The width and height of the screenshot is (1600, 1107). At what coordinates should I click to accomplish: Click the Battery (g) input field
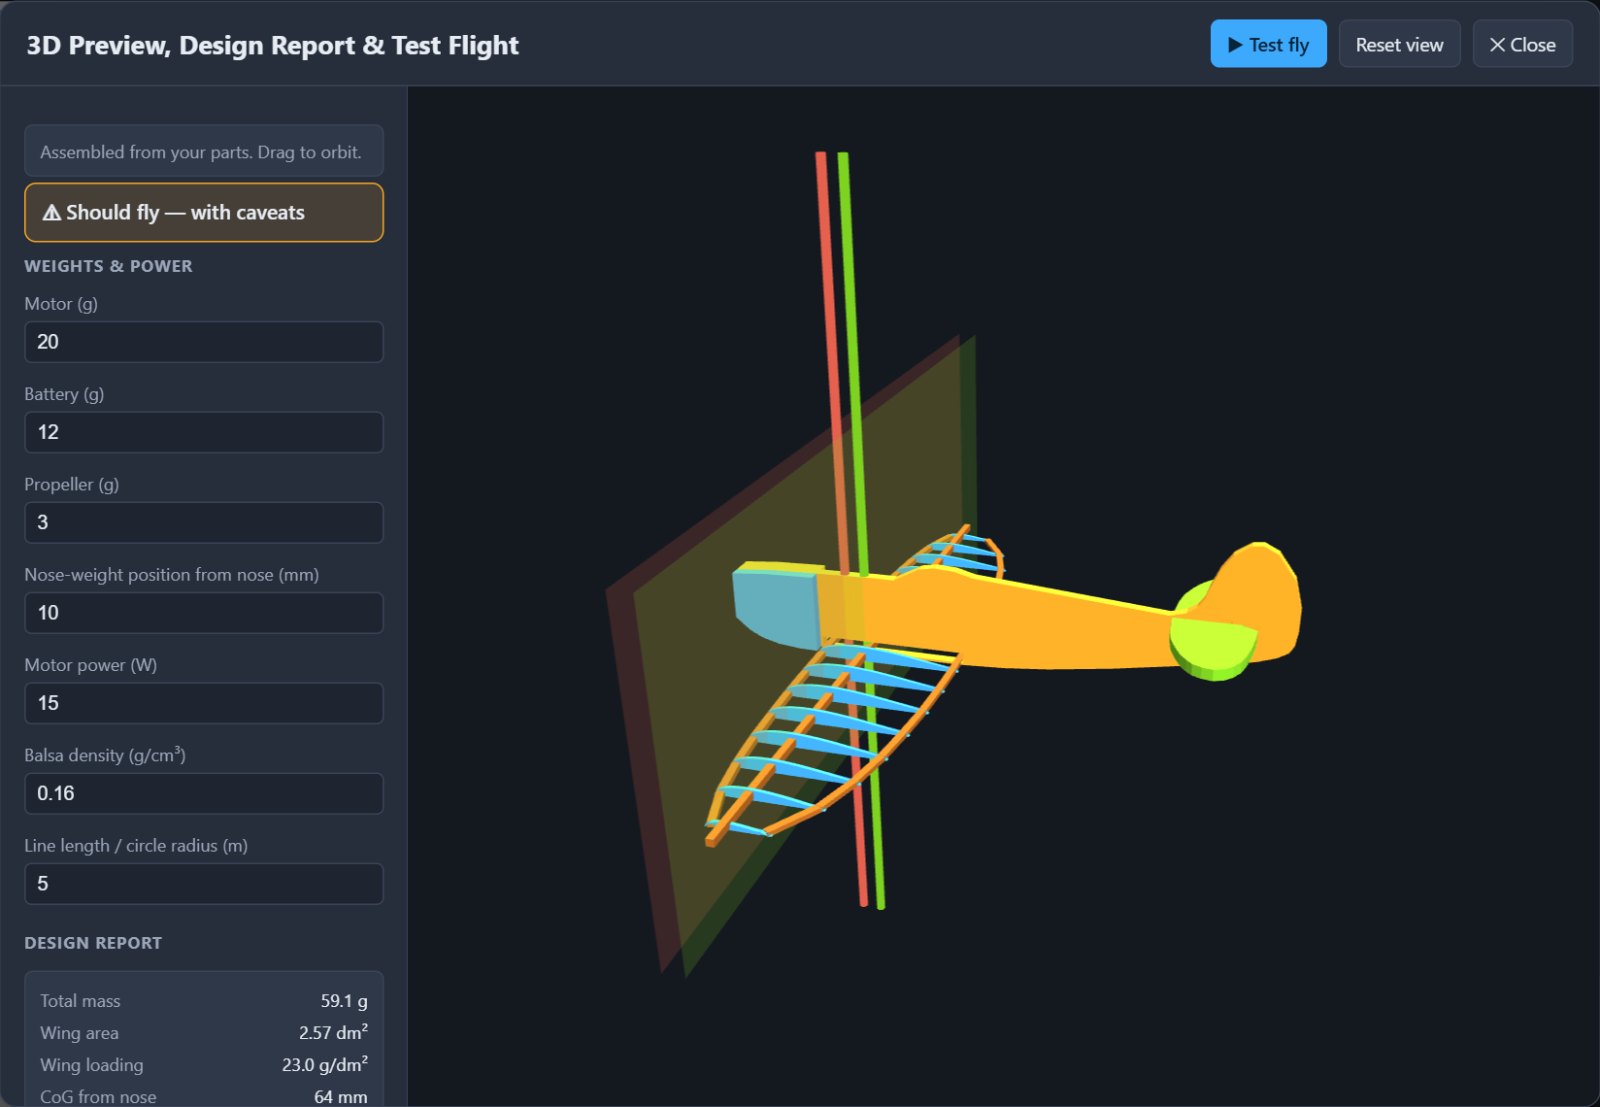[x=204, y=432]
